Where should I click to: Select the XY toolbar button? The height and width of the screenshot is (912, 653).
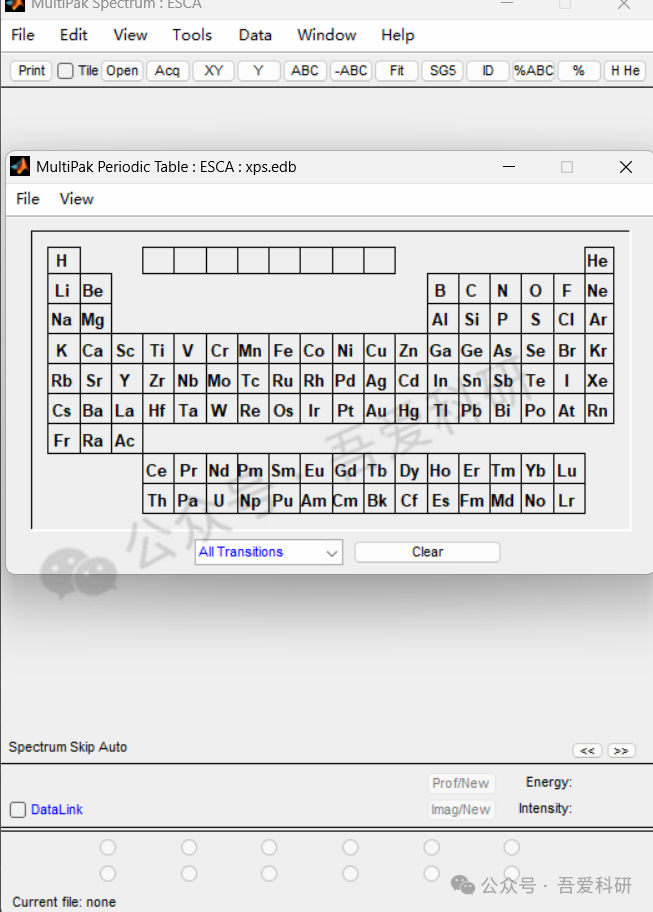[x=214, y=71]
